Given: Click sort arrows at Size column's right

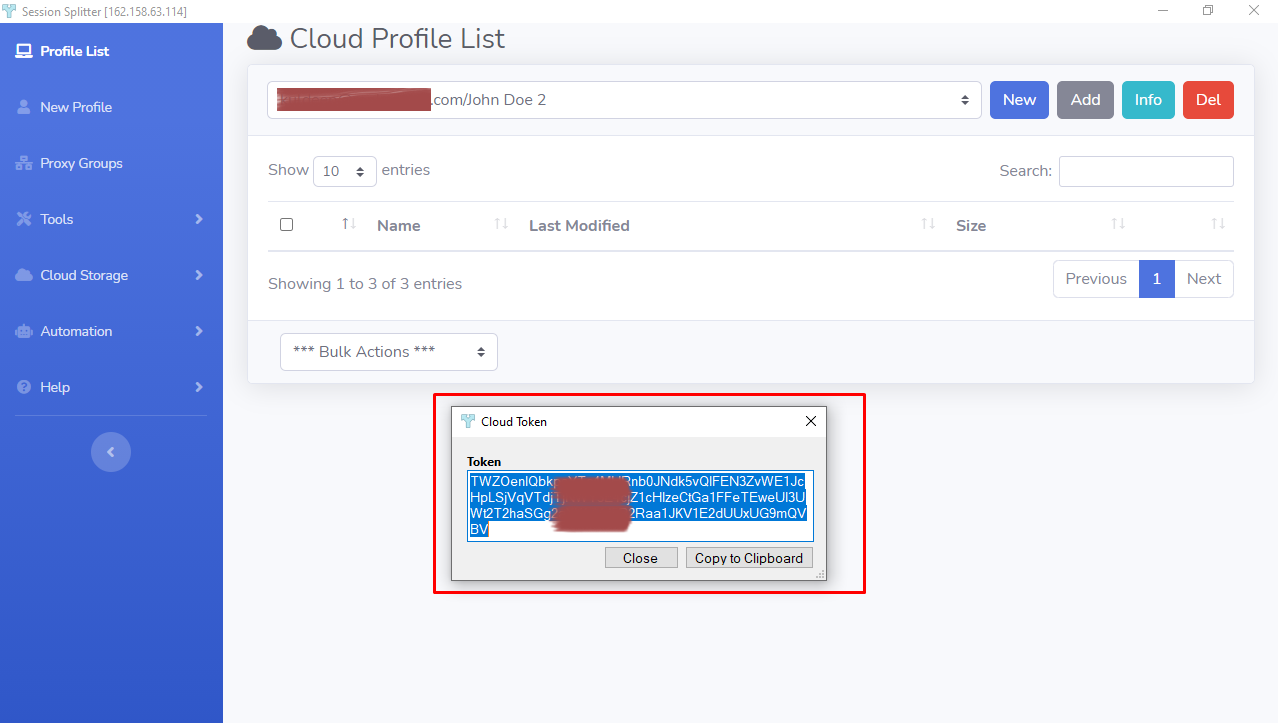Looking at the screenshot, I should coord(1118,224).
